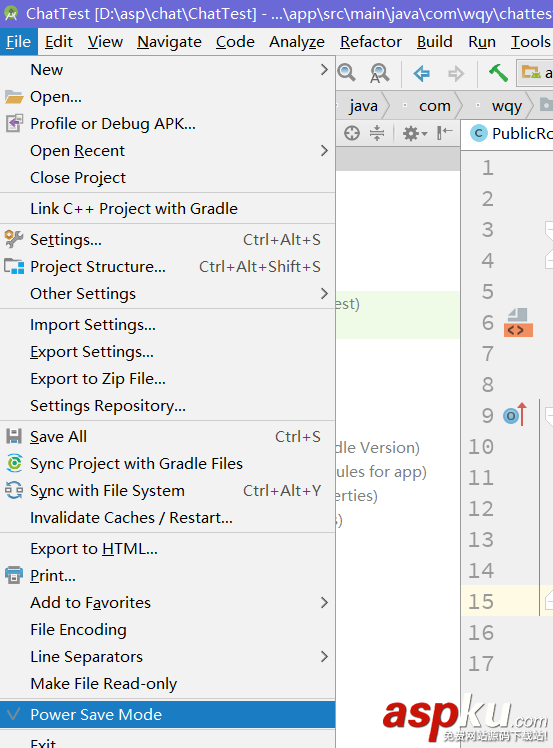Click the hide panel icon beside the gear

click(x=444, y=133)
